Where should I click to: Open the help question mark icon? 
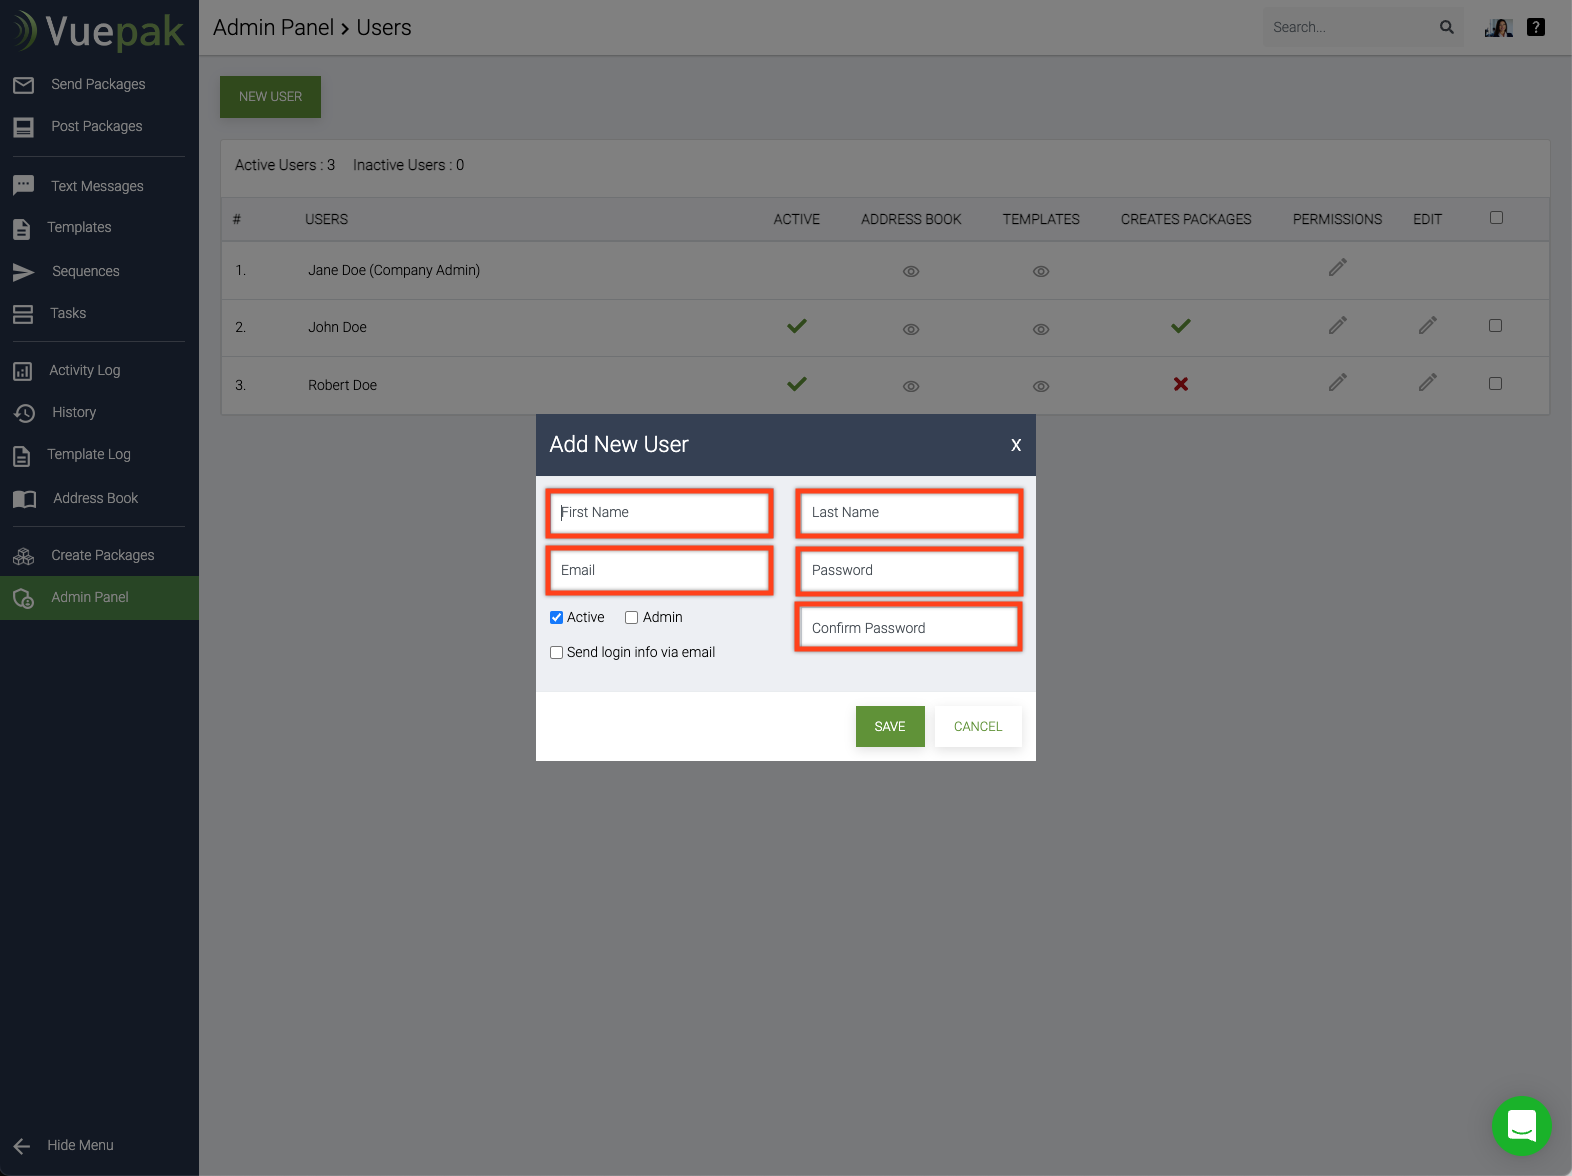1536,27
